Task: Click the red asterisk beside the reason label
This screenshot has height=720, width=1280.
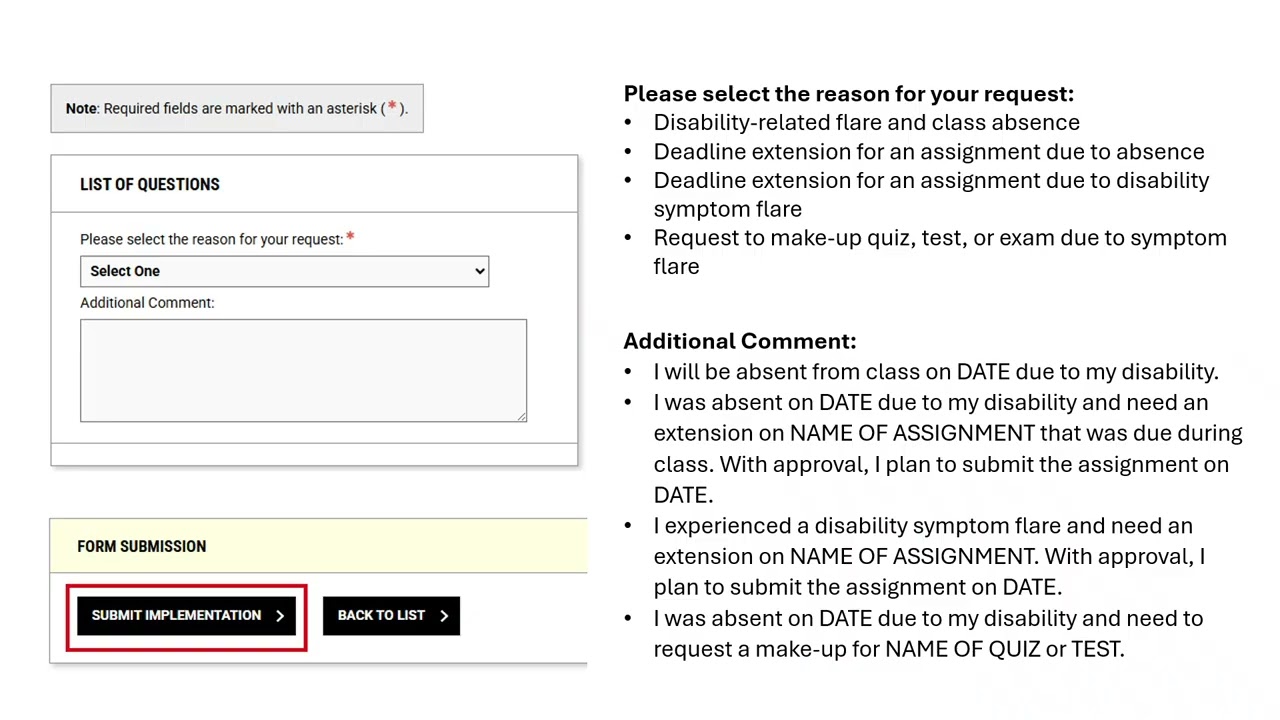Action: tap(350, 238)
